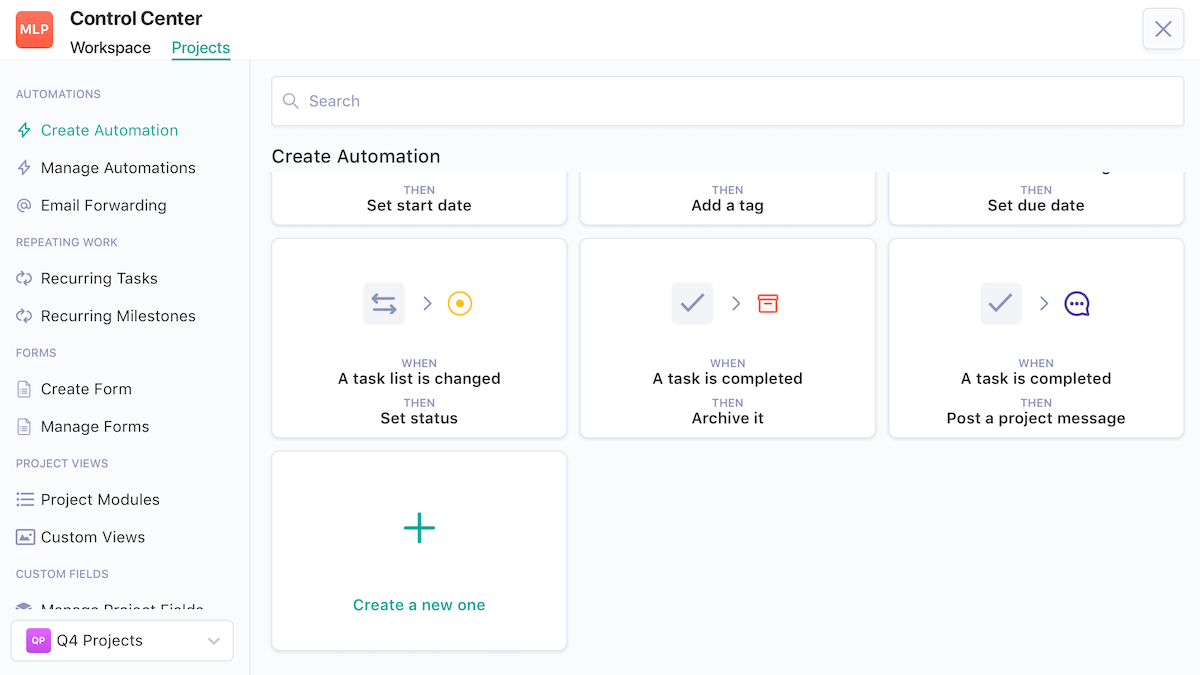Viewport: 1200px width, 675px height.
Task: Click the Custom Views image icon
Action: tap(25, 537)
